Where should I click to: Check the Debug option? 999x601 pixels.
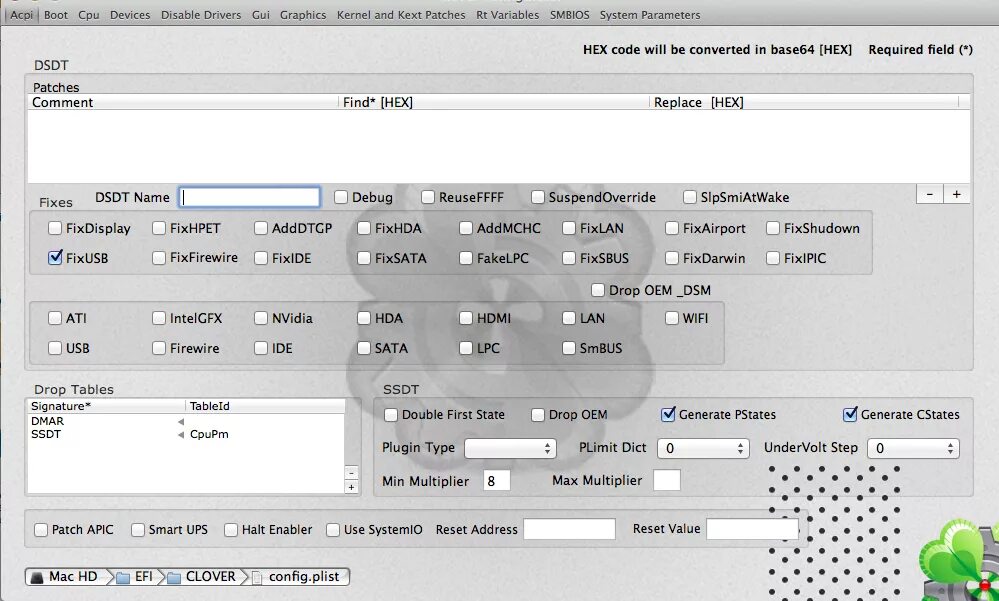coord(339,197)
